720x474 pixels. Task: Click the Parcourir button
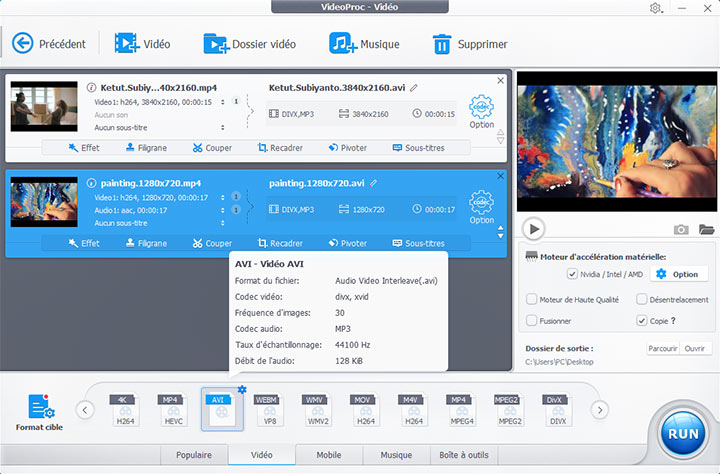click(x=662, y=349)
